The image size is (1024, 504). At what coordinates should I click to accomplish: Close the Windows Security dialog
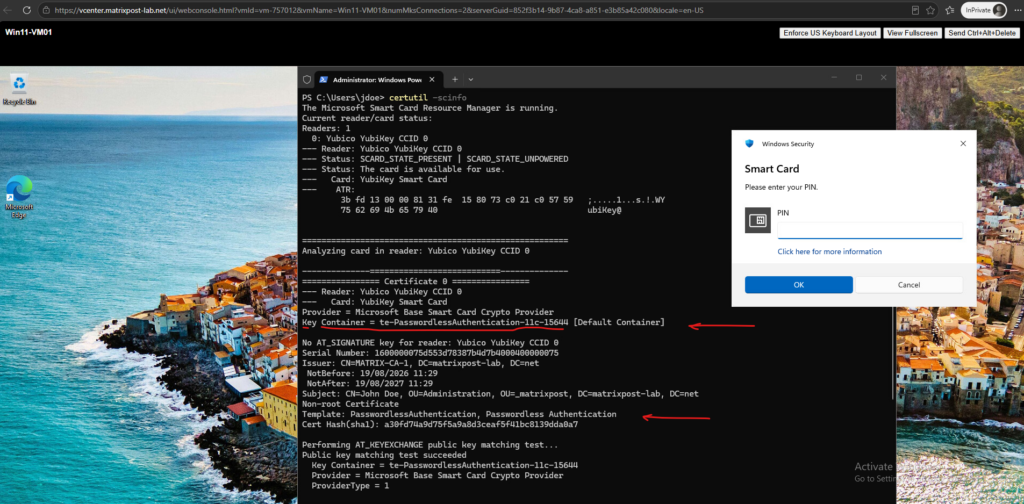tap(963, 144)
